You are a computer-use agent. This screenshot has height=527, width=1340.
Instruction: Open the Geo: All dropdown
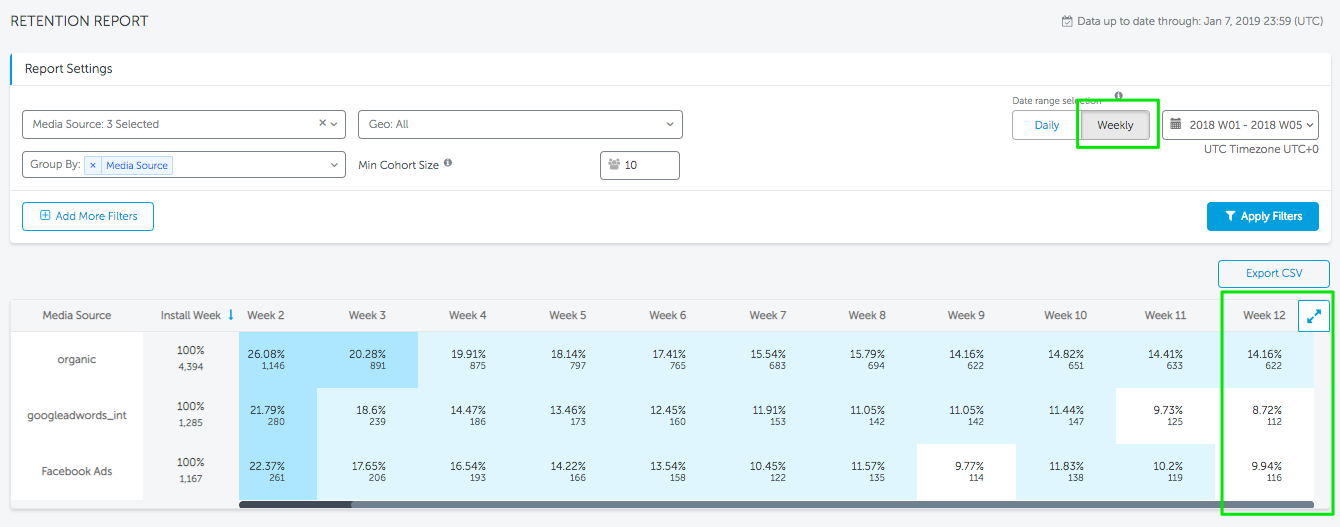(x=520, y=124)
